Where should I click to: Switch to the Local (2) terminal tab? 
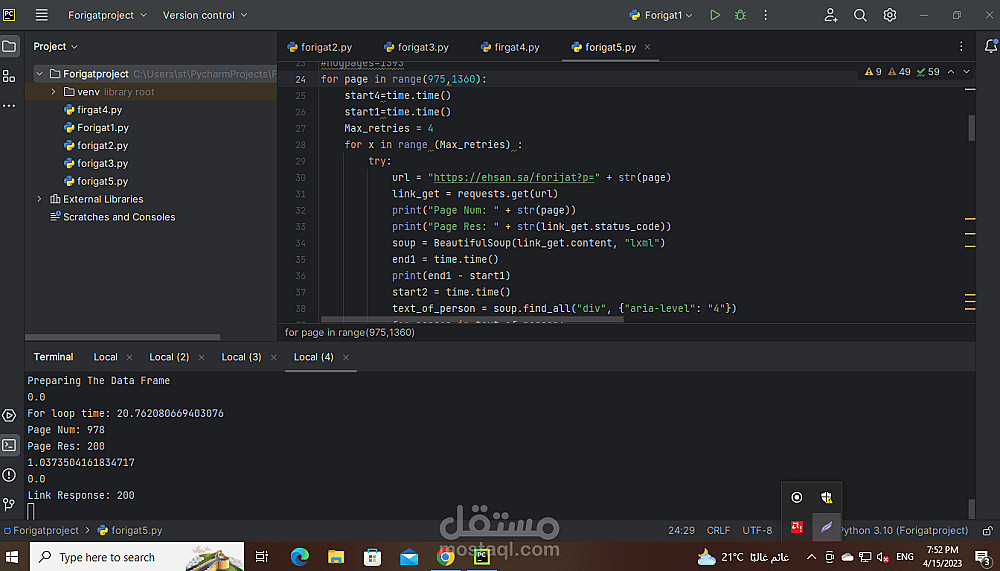click(x=168, y=357)
